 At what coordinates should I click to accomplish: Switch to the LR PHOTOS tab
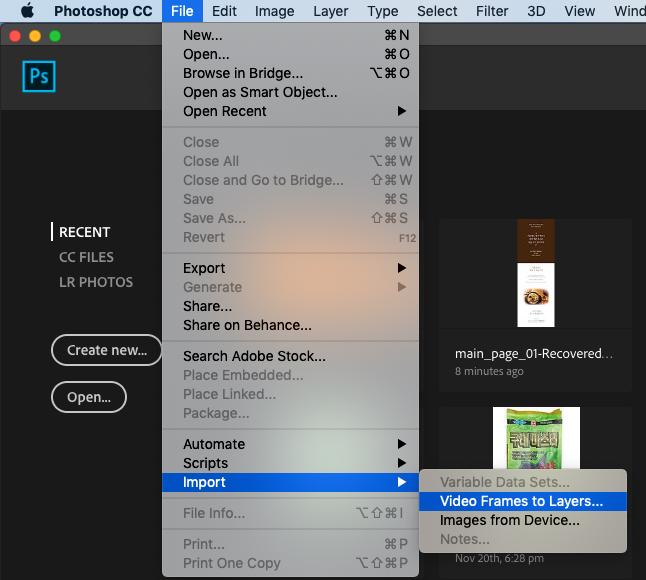click(96, 282)
